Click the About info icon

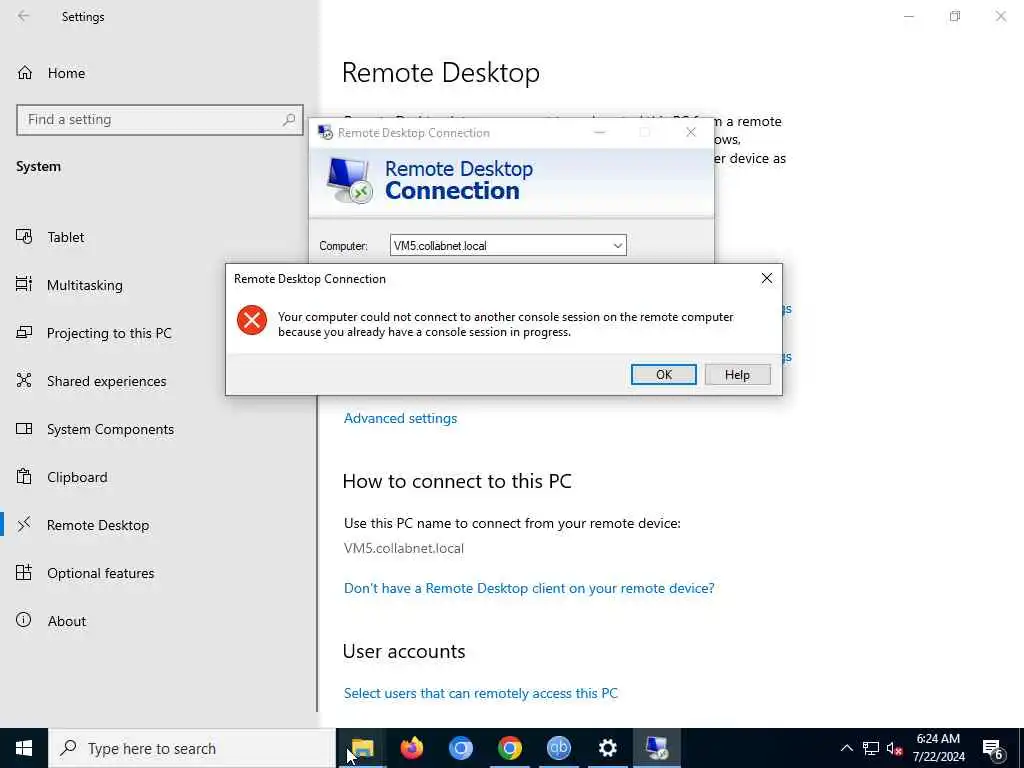(24, 620)
